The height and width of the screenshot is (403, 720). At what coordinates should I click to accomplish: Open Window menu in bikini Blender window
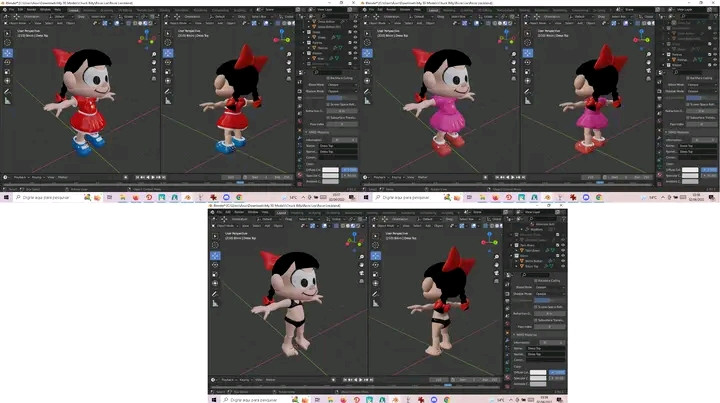coord(253,212)
